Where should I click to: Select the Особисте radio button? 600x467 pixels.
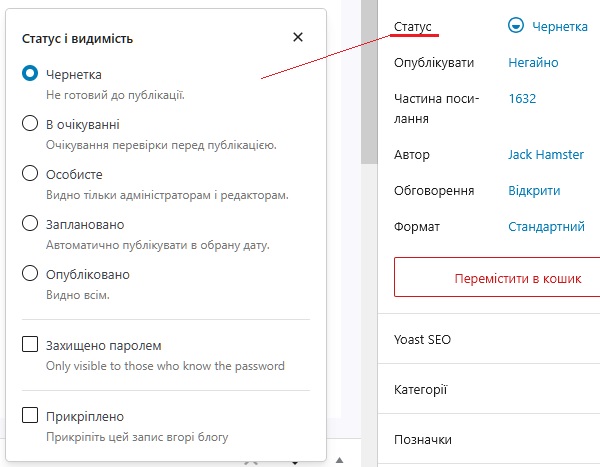tap(30, 174)
